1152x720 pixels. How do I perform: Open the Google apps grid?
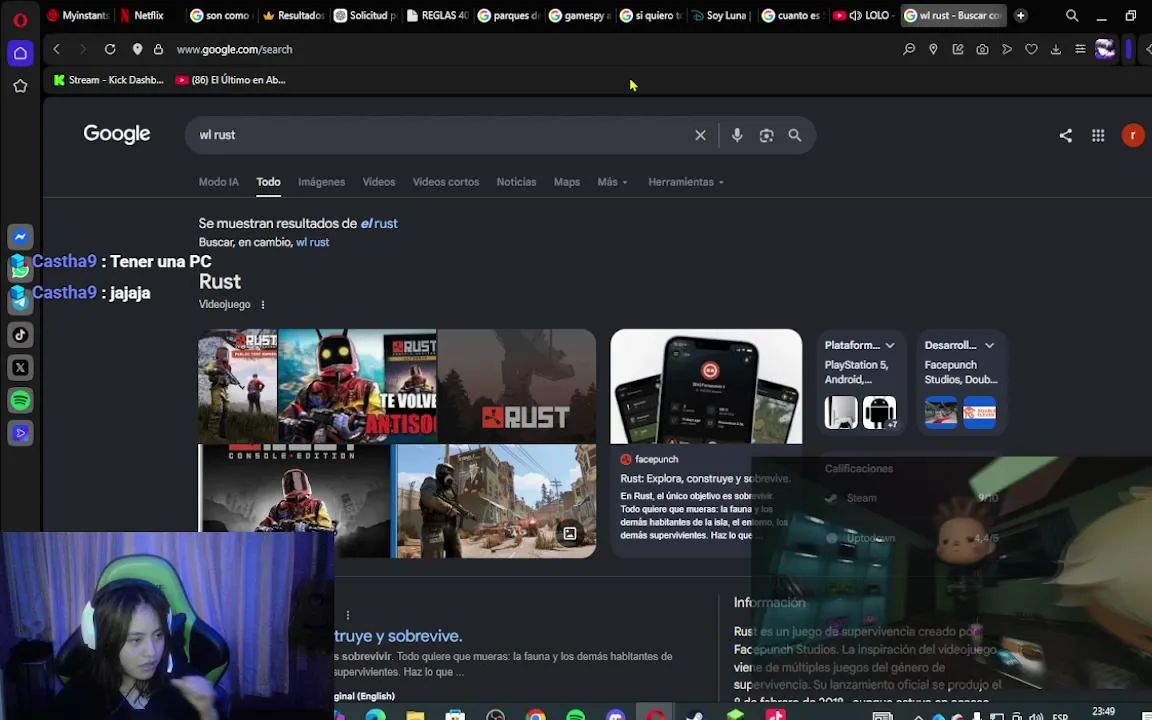pyautogui.click(x=1098, y=135)
